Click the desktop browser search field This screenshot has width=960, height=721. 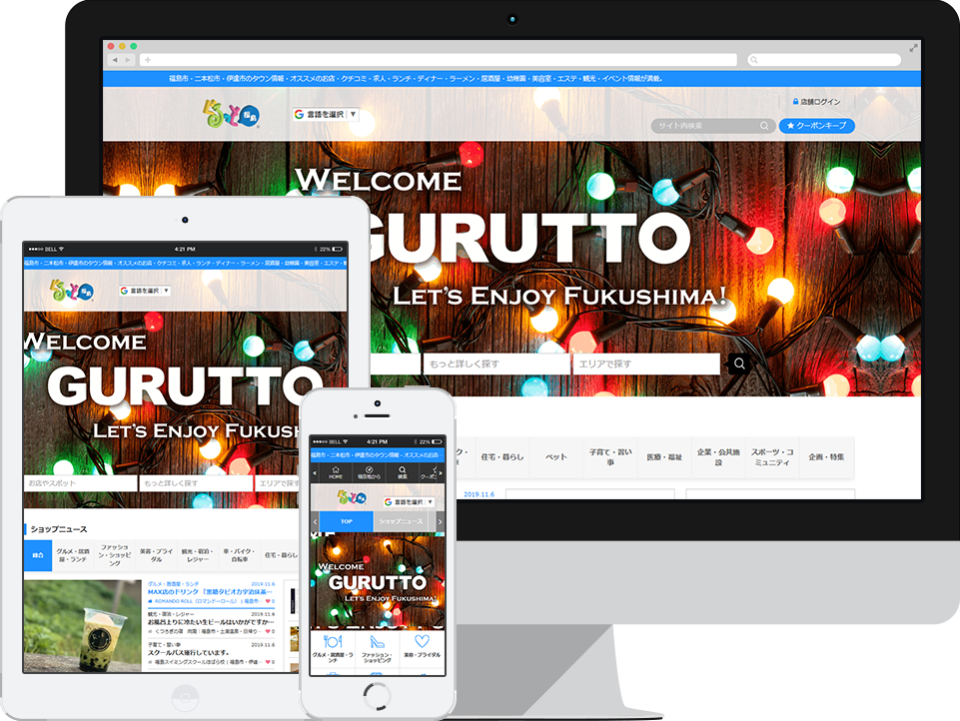(824, 60)
